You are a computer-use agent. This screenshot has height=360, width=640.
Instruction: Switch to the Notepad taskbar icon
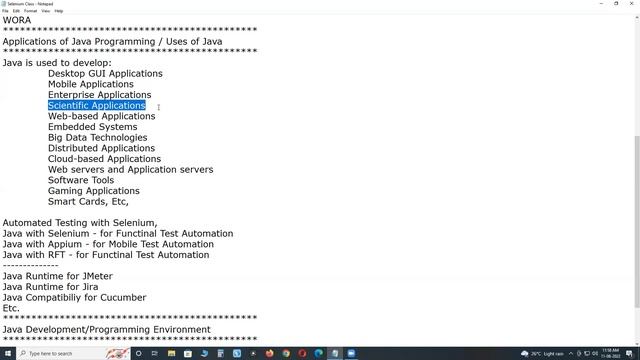point(335,353)
